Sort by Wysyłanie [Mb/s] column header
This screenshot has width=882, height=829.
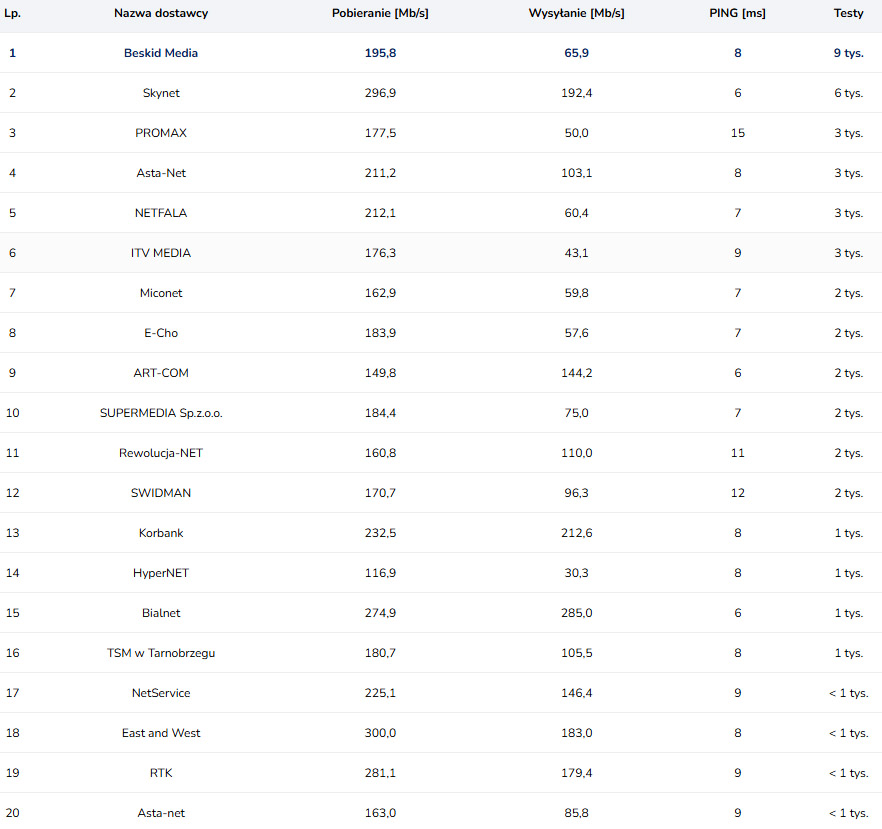coord(577,13)
